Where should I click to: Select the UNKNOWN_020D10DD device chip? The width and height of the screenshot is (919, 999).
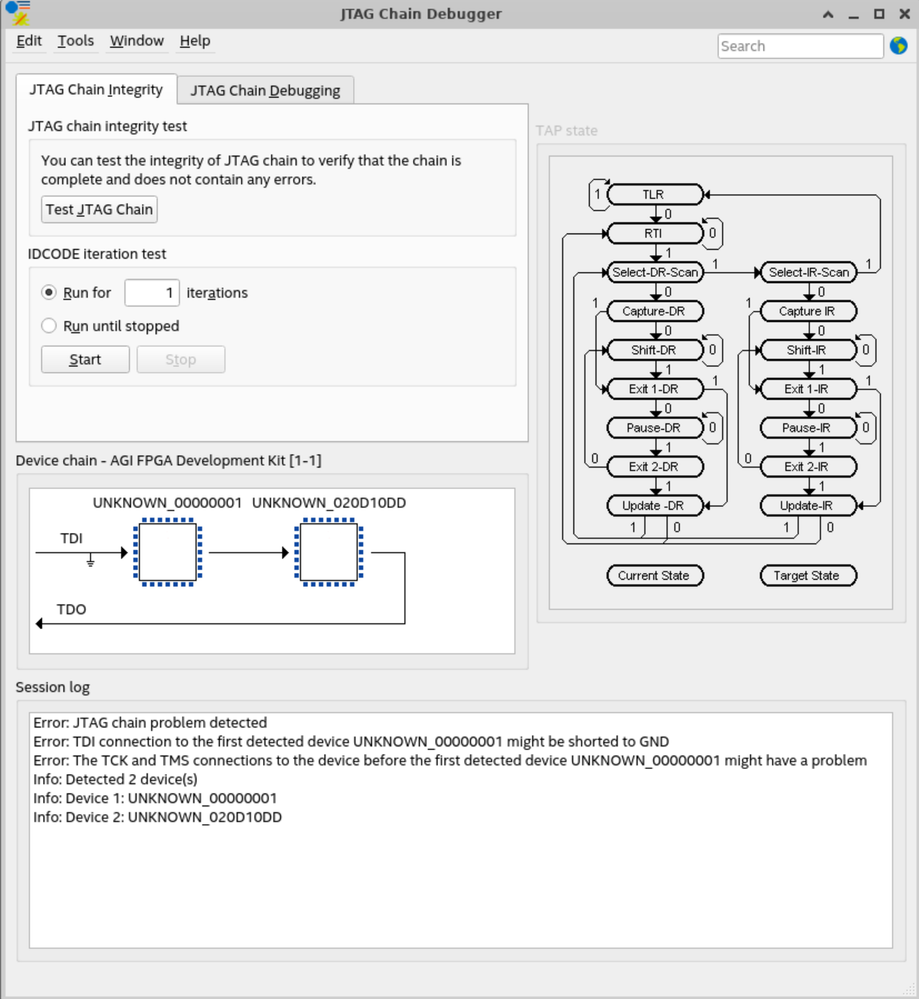point(329,552)
